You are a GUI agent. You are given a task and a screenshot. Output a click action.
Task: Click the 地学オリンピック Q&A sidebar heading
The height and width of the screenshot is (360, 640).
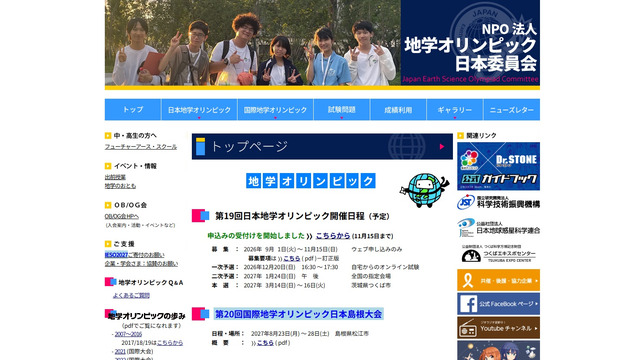pyautogui.click(x=151, y=282)
